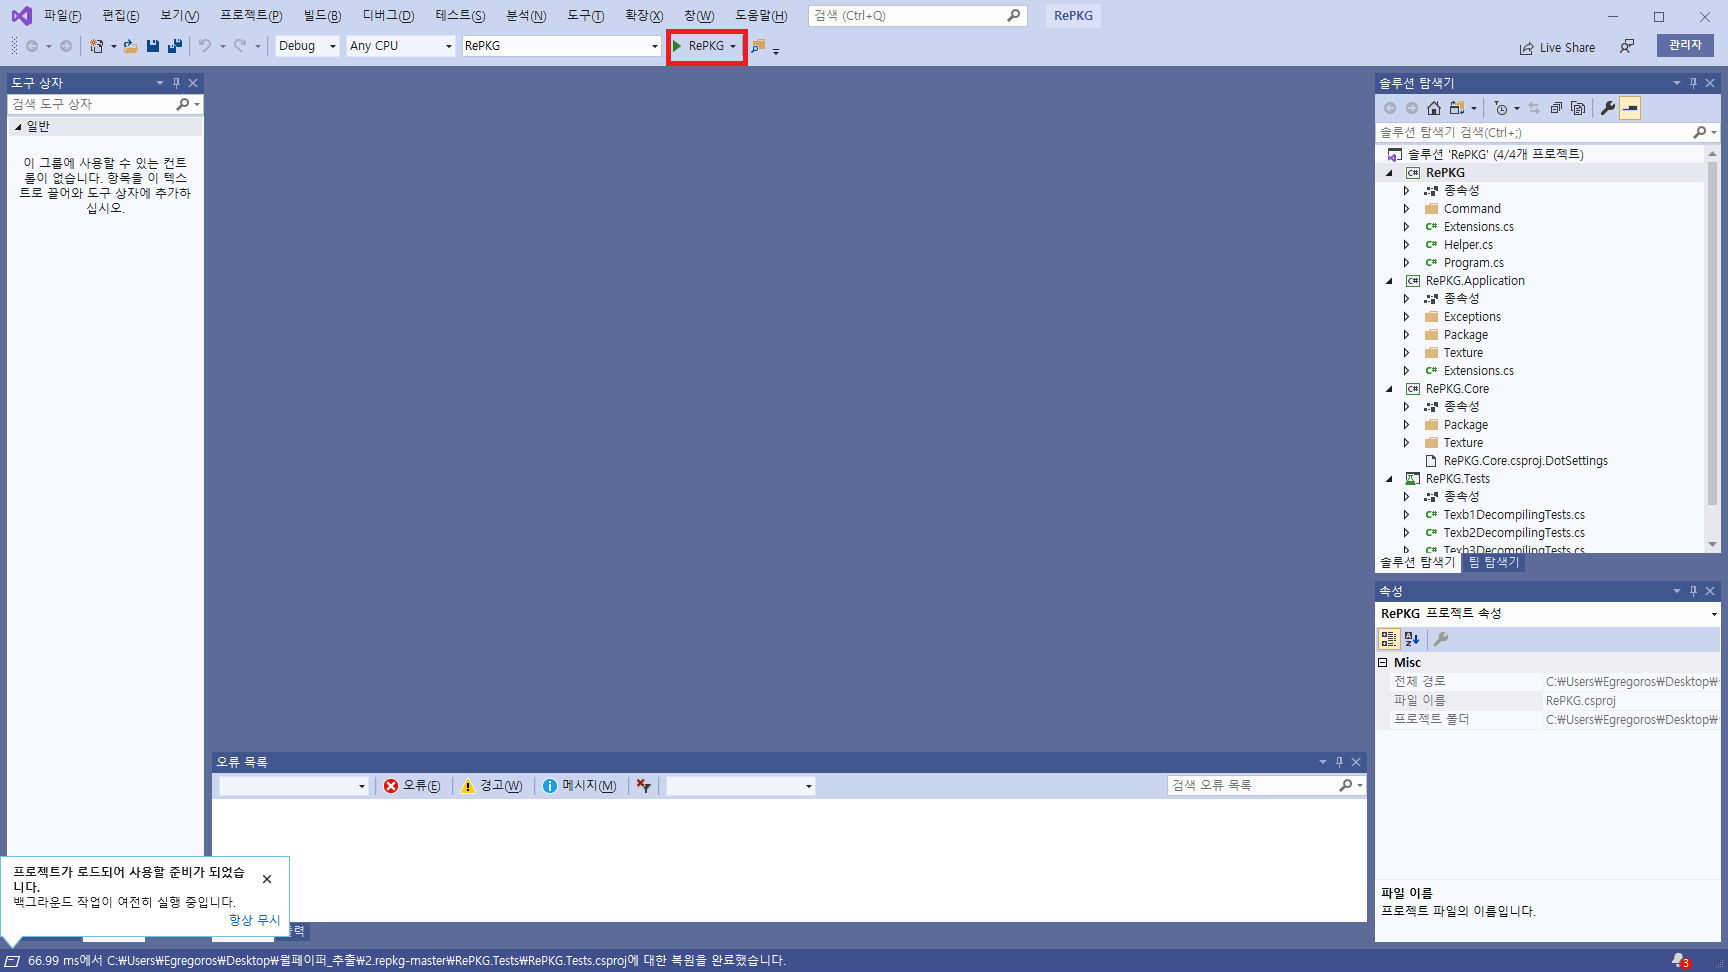Click the Live Share icon

[1526, 48]
